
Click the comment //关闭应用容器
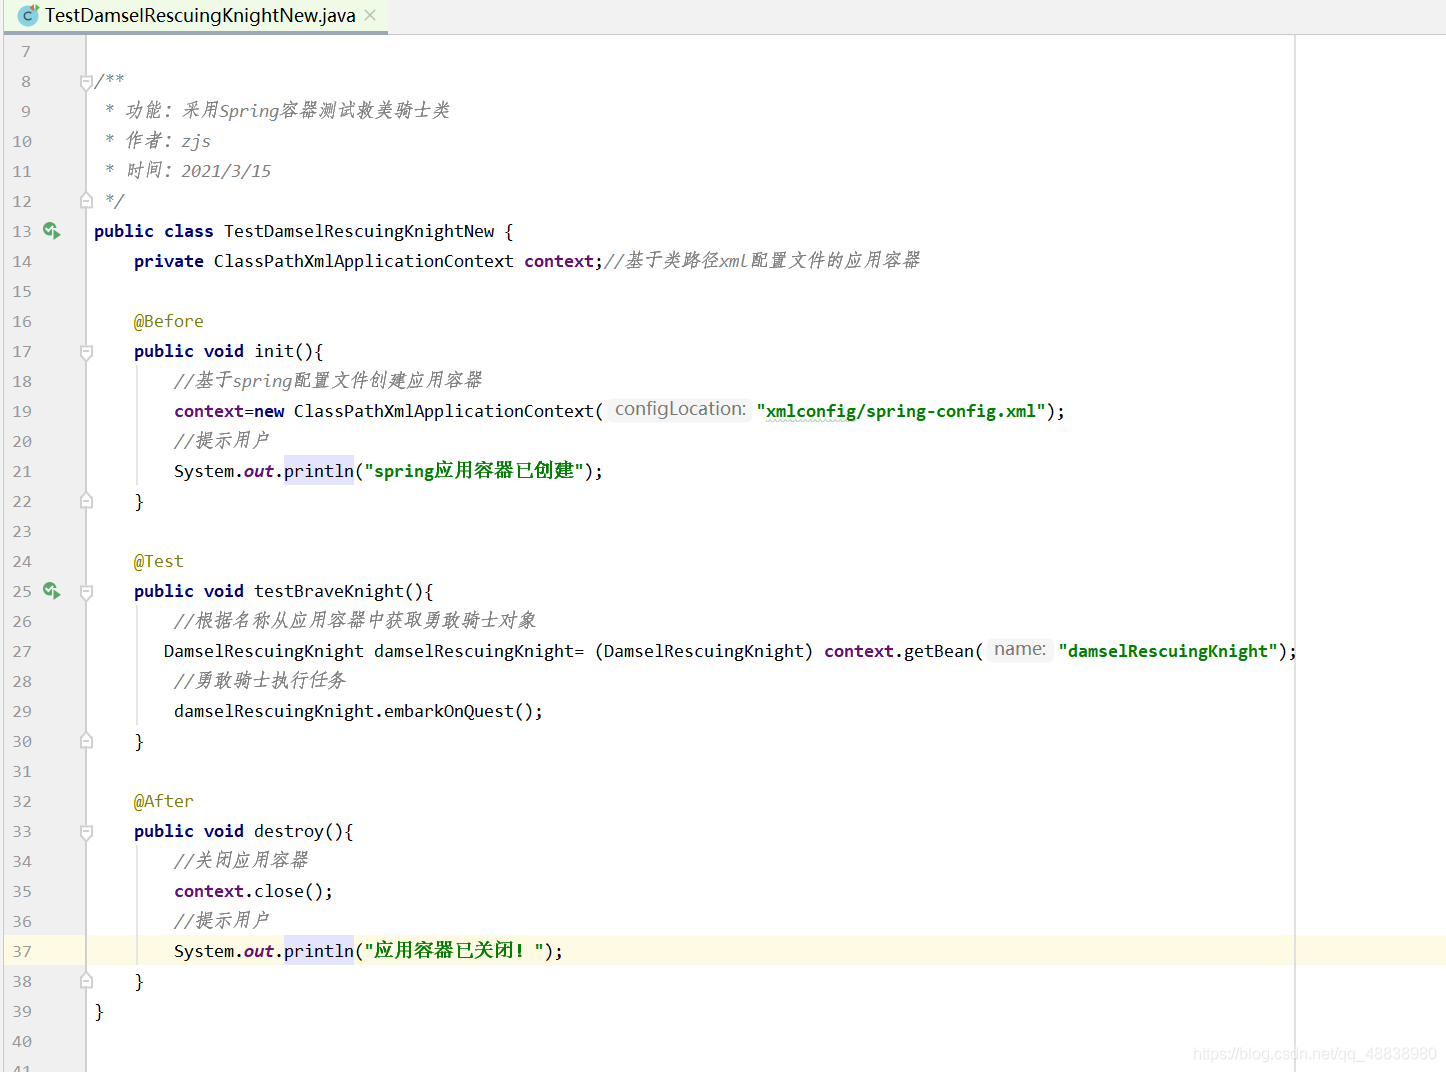pos(241,860)
